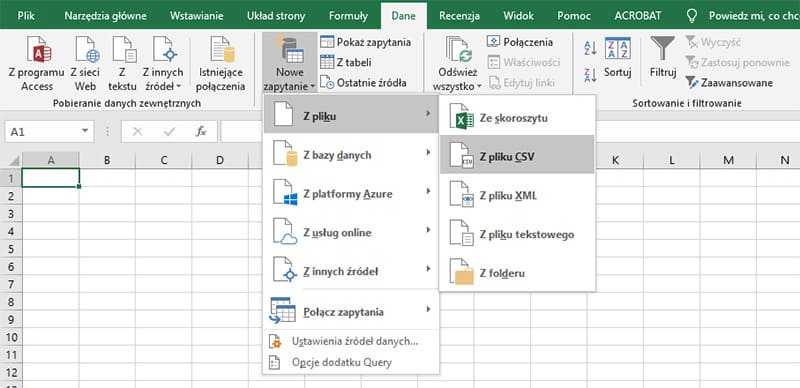This screenshot has height=388, width=800.
Task: Open Ostatnie źródła
Action: click(363, 82)
